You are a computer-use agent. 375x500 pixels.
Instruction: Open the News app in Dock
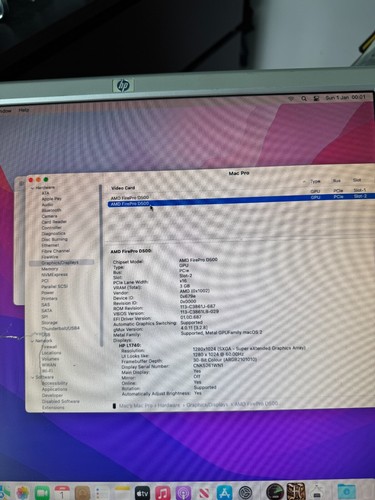pyautogui.click(x=204, y=493)
